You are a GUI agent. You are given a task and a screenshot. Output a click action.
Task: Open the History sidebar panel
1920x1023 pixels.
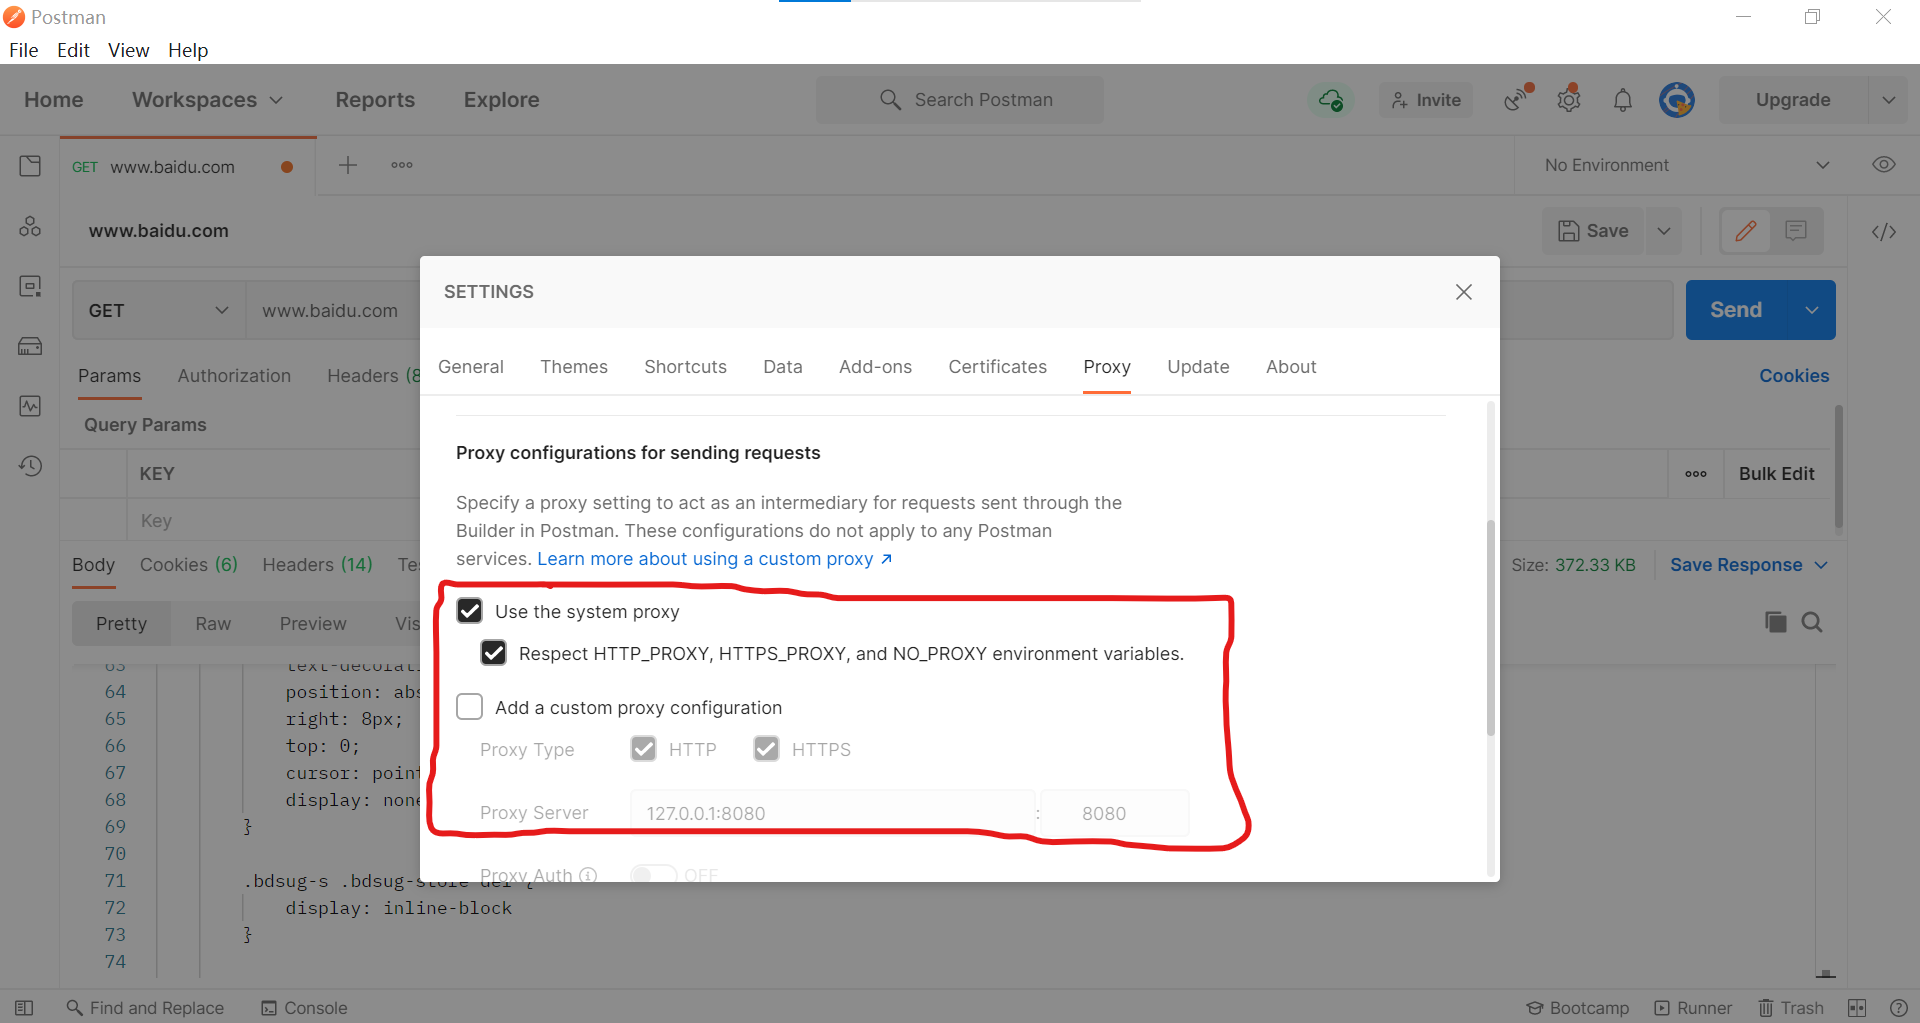point(30,466)
